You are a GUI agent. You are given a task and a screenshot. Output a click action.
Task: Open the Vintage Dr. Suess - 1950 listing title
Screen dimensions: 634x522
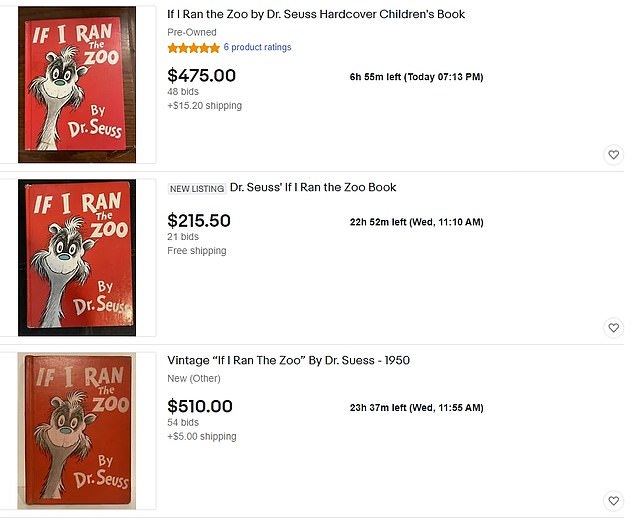click(x=288, y=360)
